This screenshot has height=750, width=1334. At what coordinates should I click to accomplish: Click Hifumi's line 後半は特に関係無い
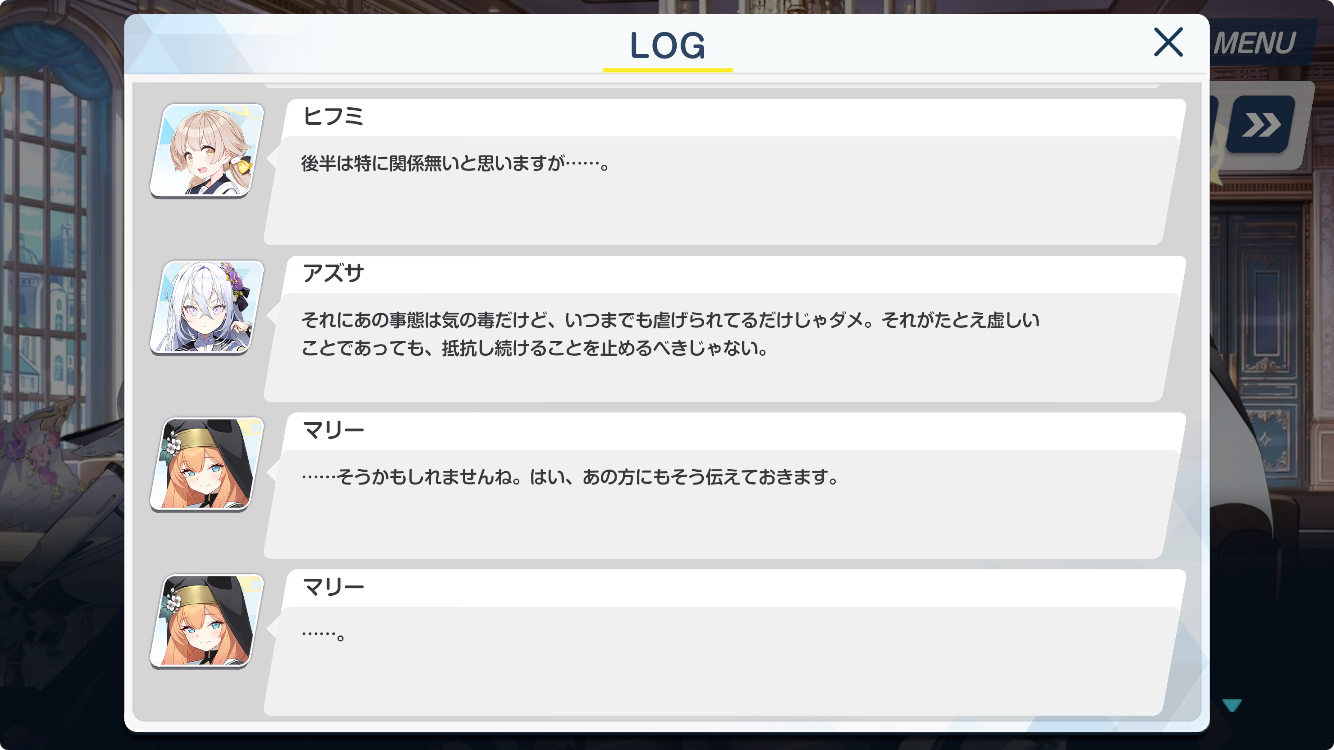455,164
